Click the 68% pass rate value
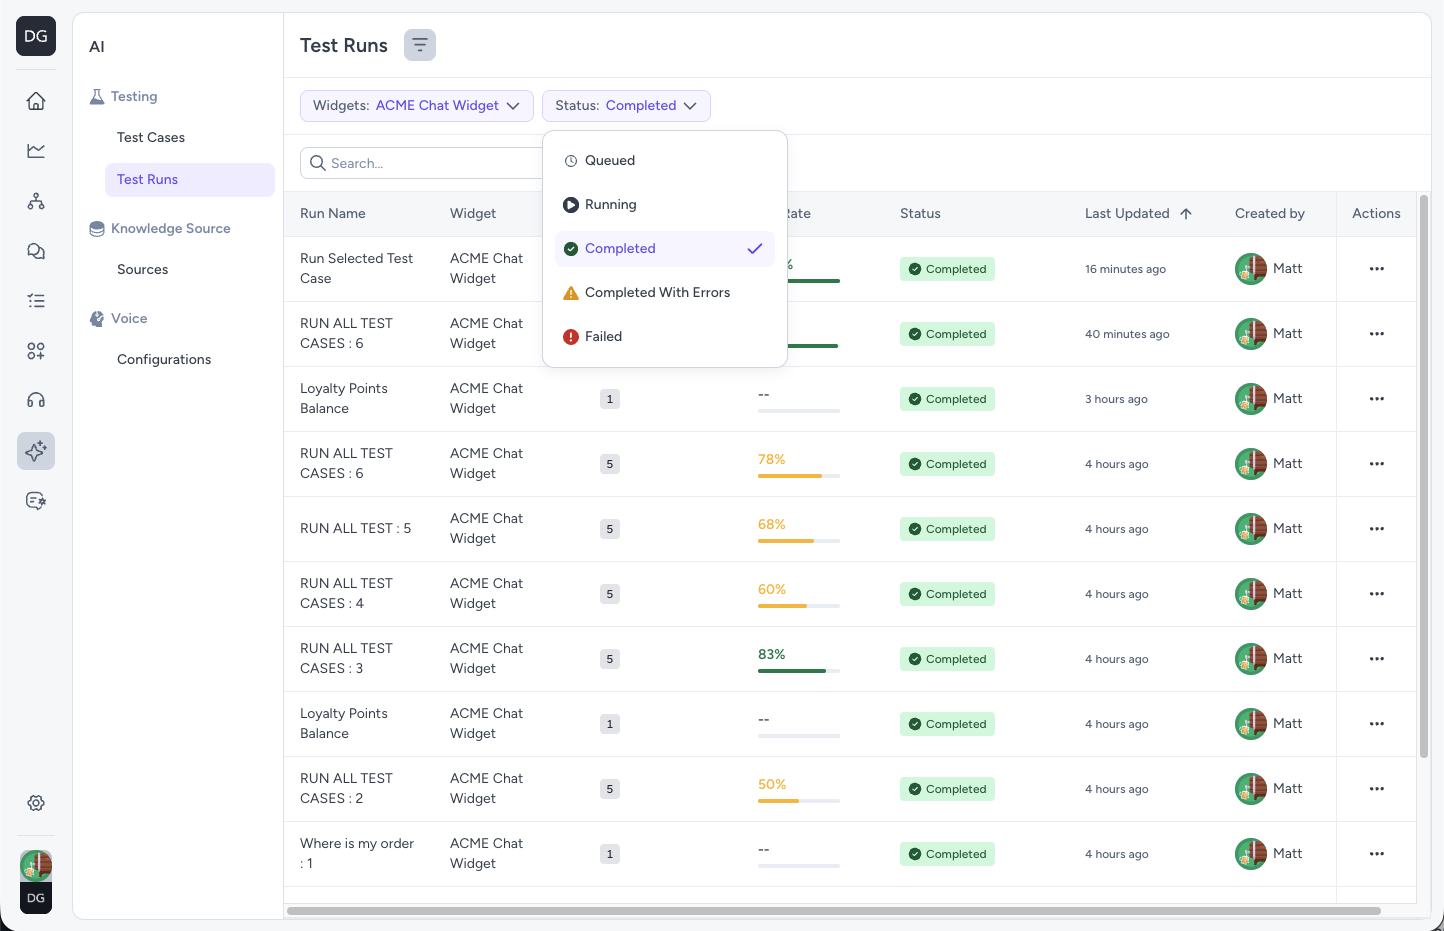 coord(772,525)
